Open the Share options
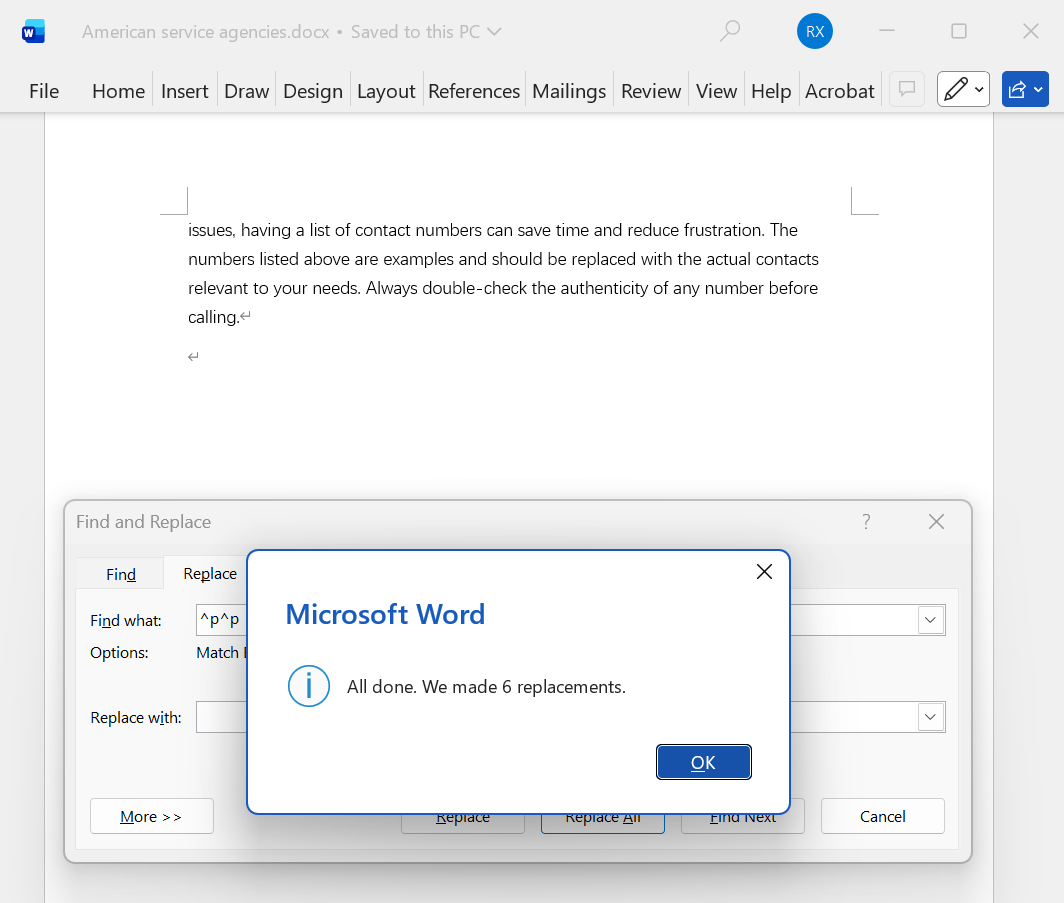The width and height of the screenshot is (1064, 903). pyautogui.click(x=1024, y=89)
